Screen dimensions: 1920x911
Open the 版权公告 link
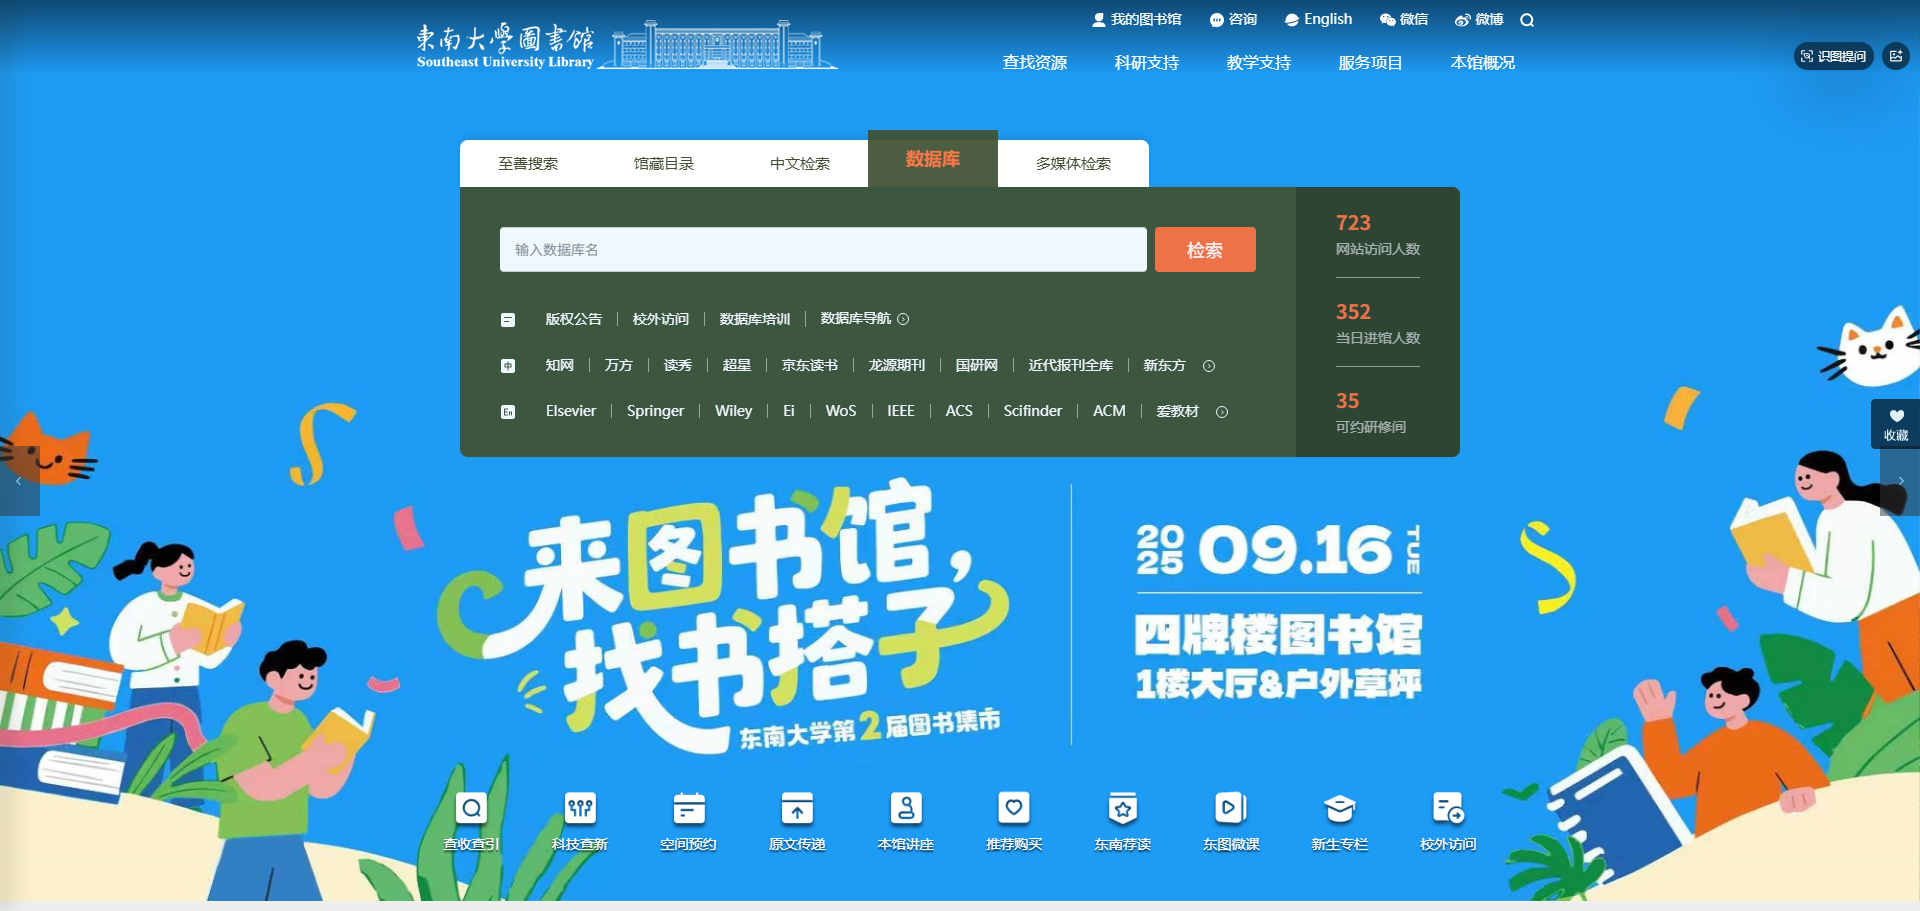[574, 319]
